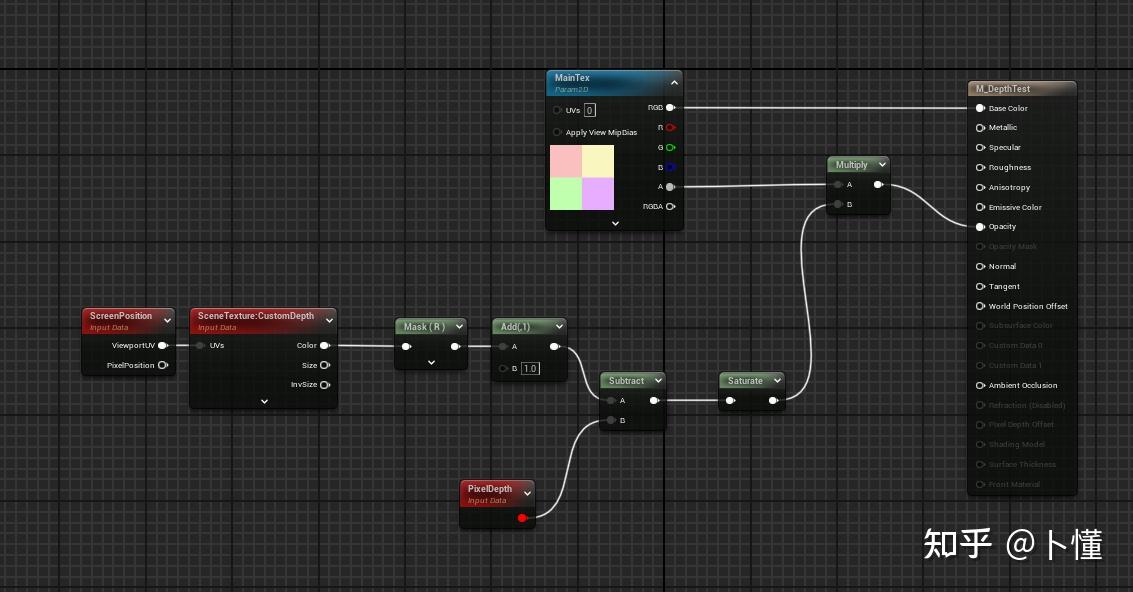Viewport: 1133px width, 592px height.
Task: Collapse the MainTex node with its top chevron
Action: (x=674, y=82)
